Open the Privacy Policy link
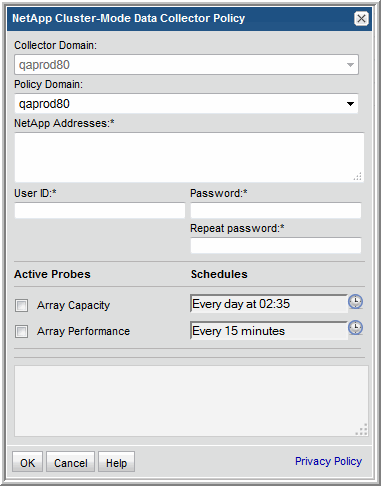Screen dimensions: 381x486 point(328,461)
